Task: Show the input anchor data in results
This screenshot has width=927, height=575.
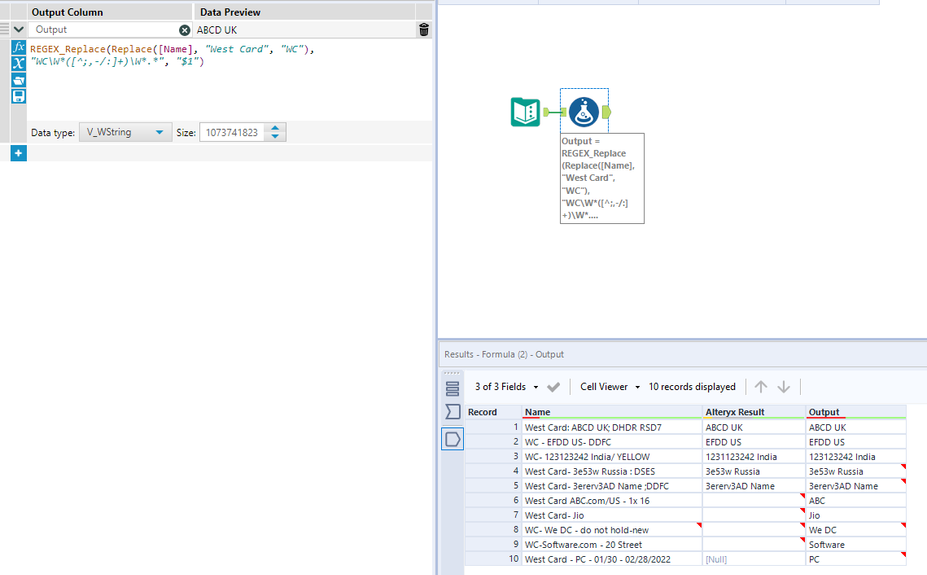Action: [x=452, y=411]
